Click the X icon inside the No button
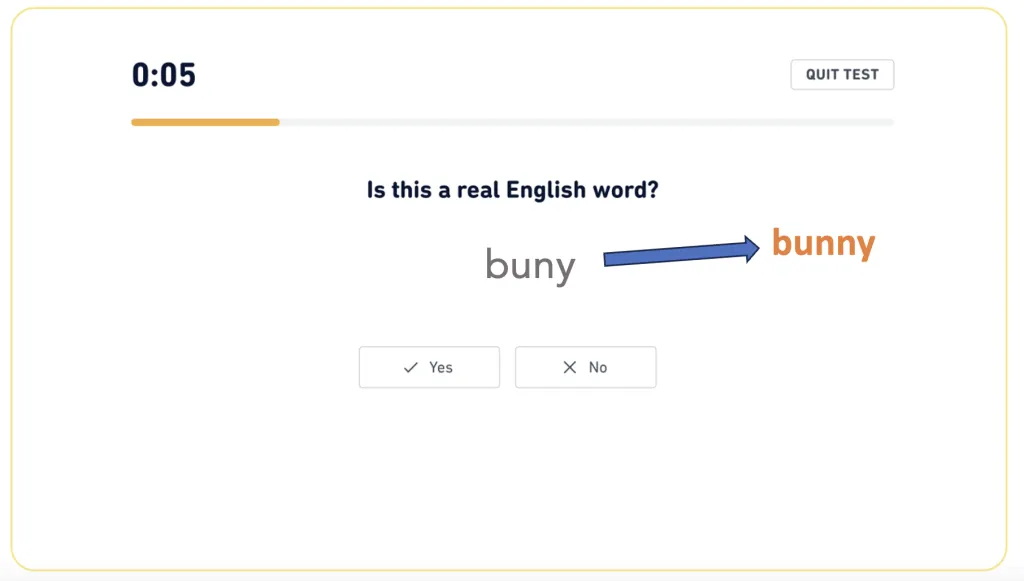The width and height of the screenshot is (1024, 581). pos(569,367)
